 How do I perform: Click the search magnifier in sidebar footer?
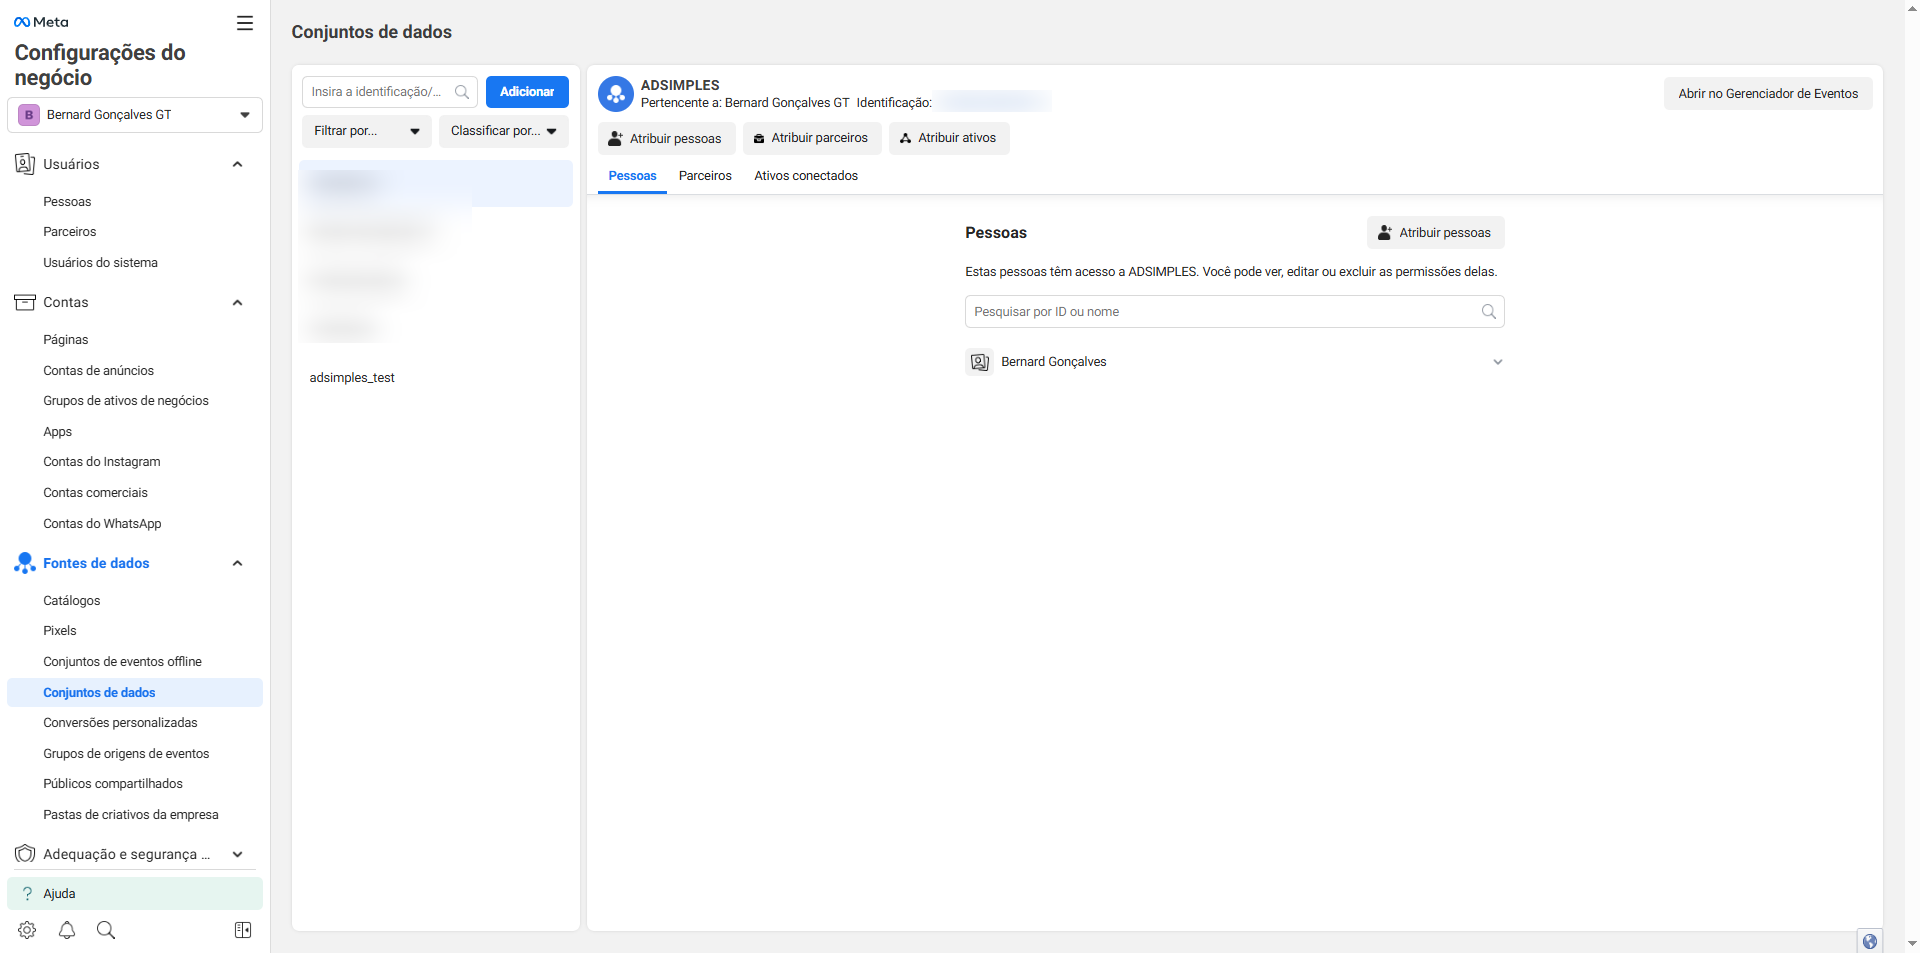106,930
